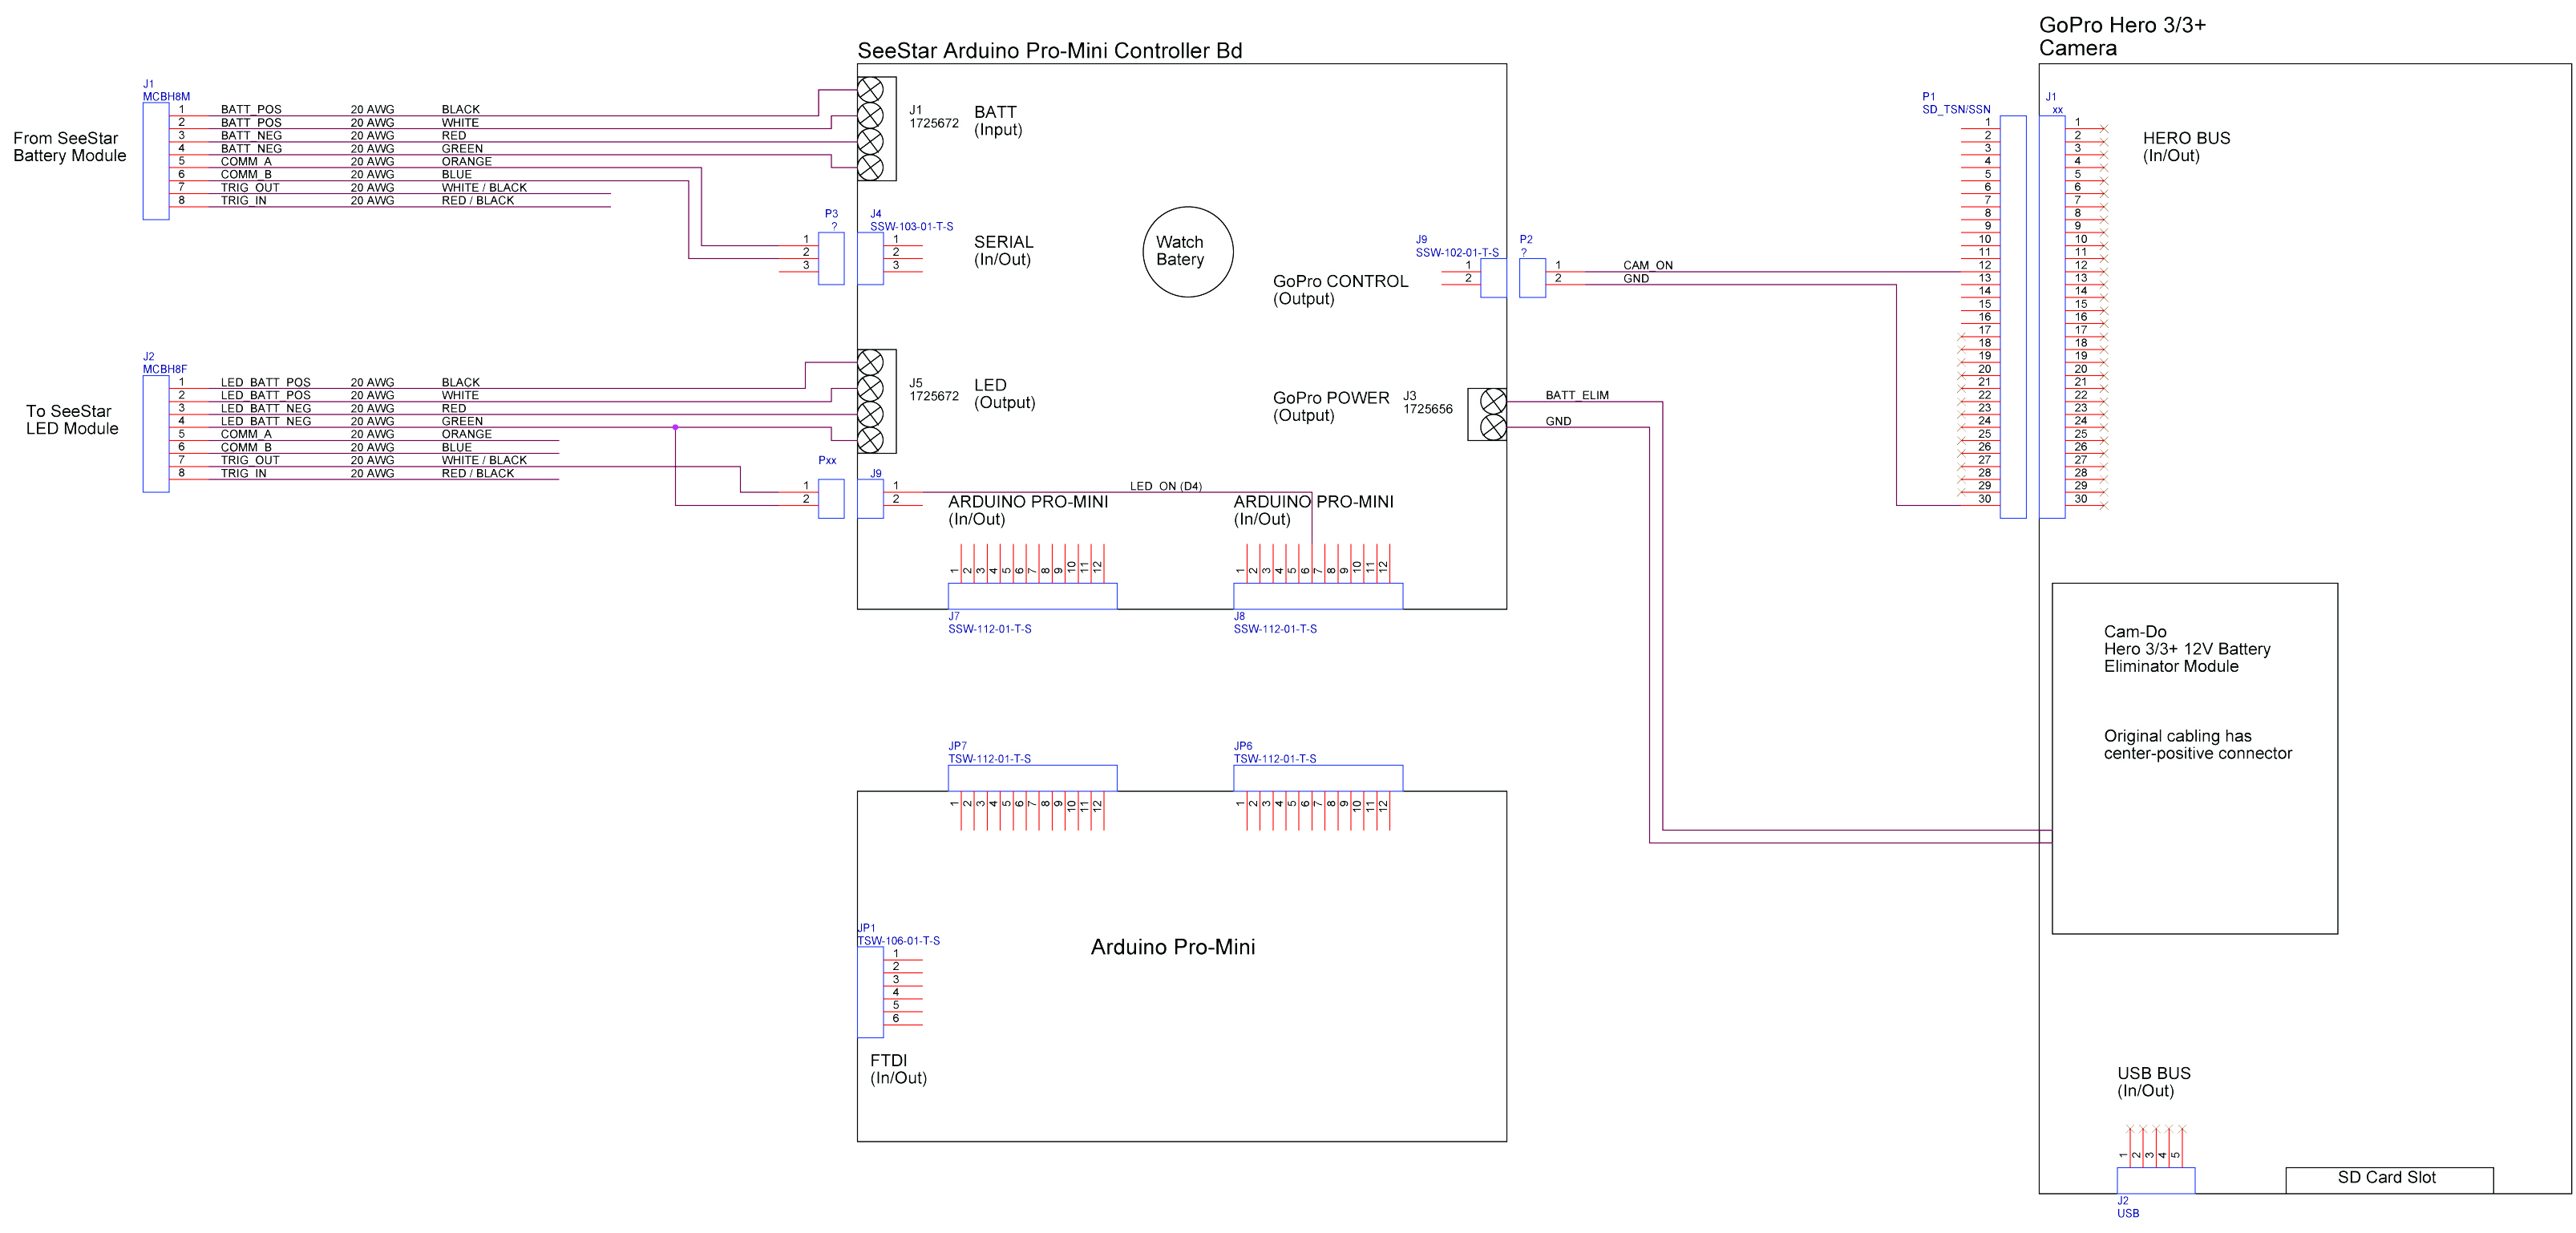Click COMM_B label on LED Module connector
Screen dimensions: 2576x1233
click(245, 448)
